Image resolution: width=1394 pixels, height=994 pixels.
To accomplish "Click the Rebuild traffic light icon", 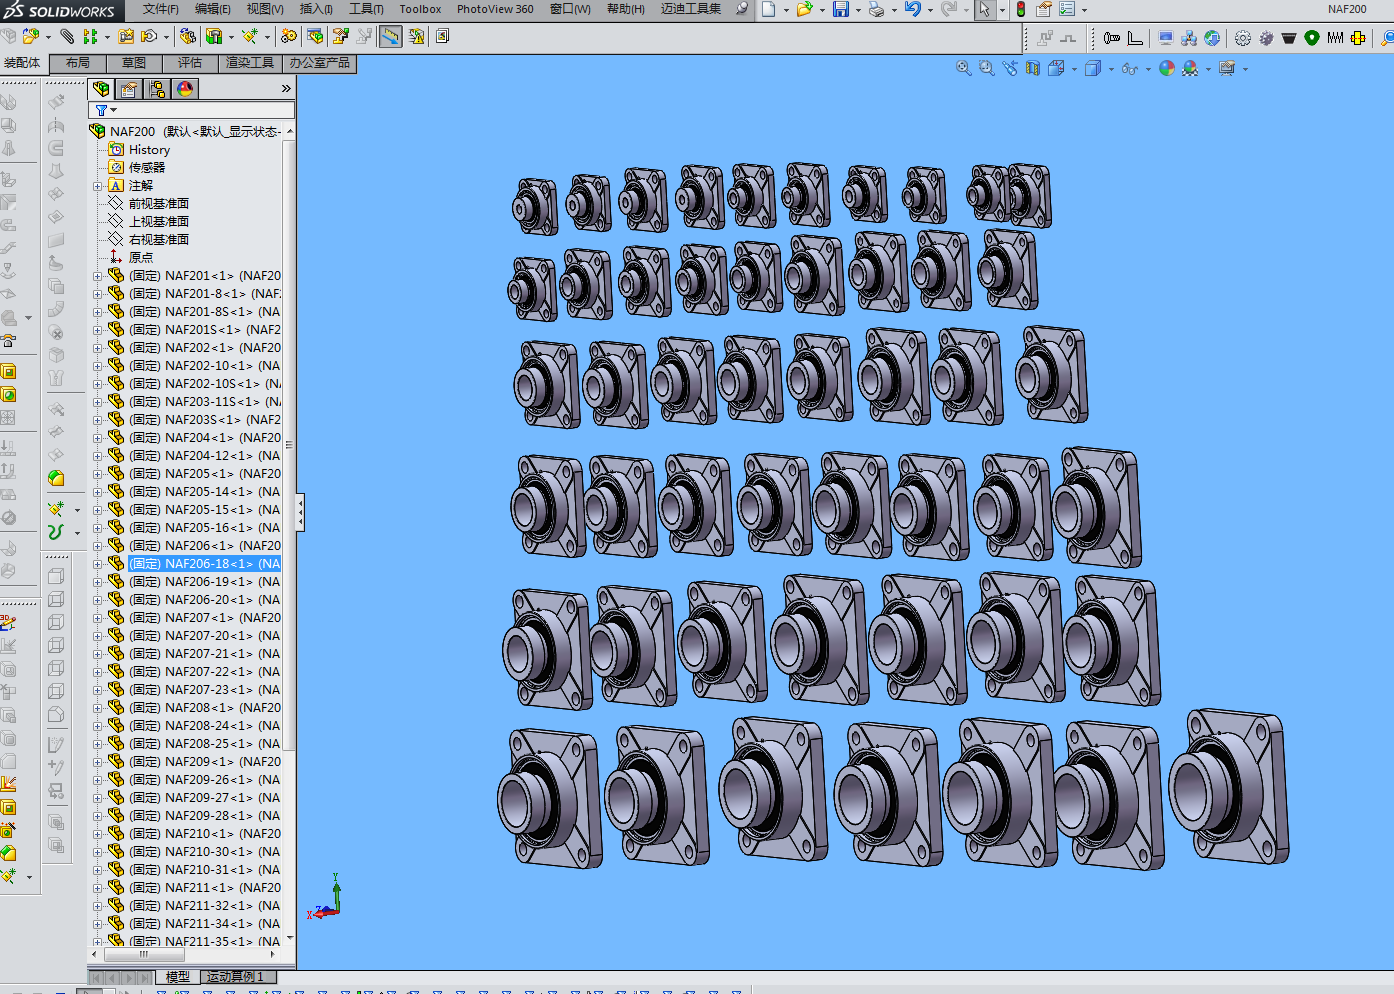I will [1021, 9].
